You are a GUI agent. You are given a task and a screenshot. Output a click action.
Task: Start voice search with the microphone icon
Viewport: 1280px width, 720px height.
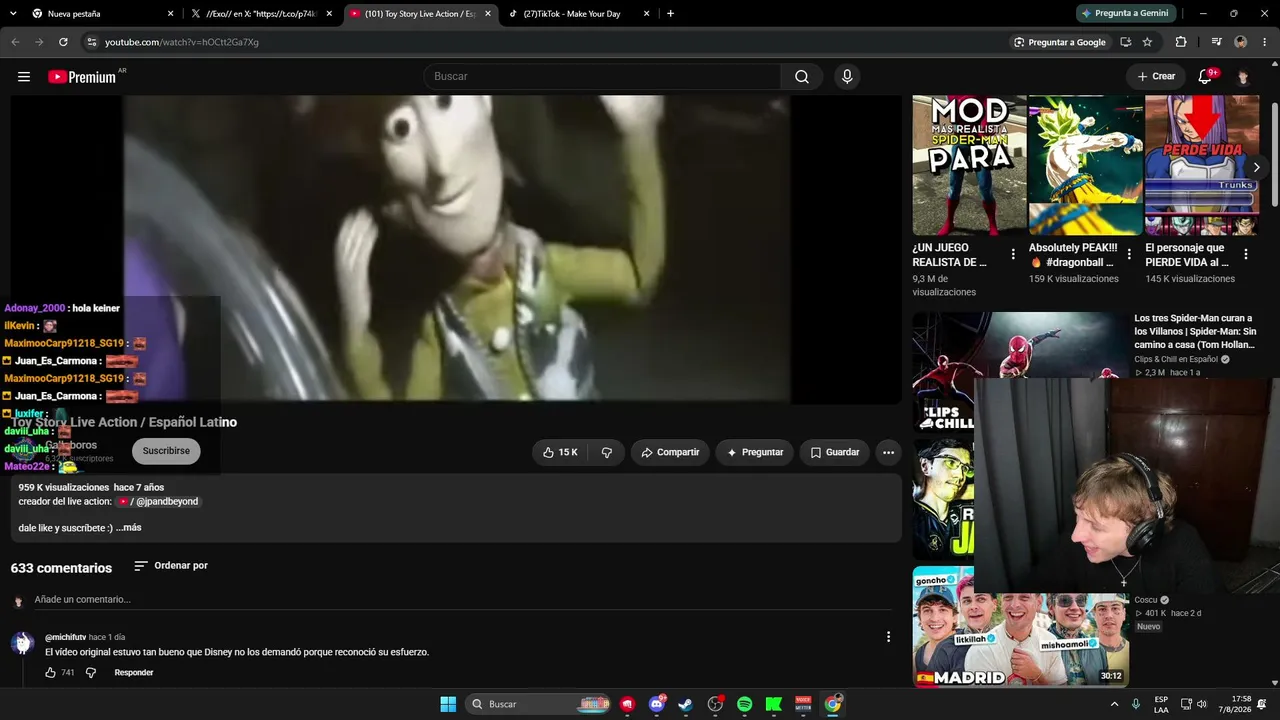(847, 77)
